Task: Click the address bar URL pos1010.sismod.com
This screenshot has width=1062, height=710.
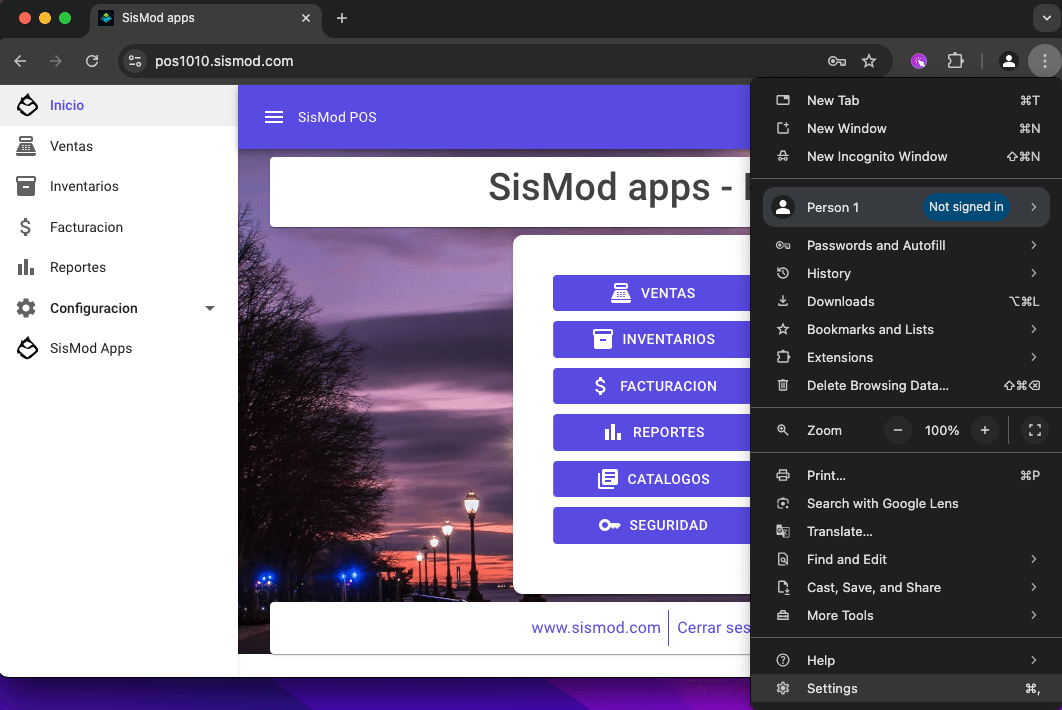Action: 224,61
